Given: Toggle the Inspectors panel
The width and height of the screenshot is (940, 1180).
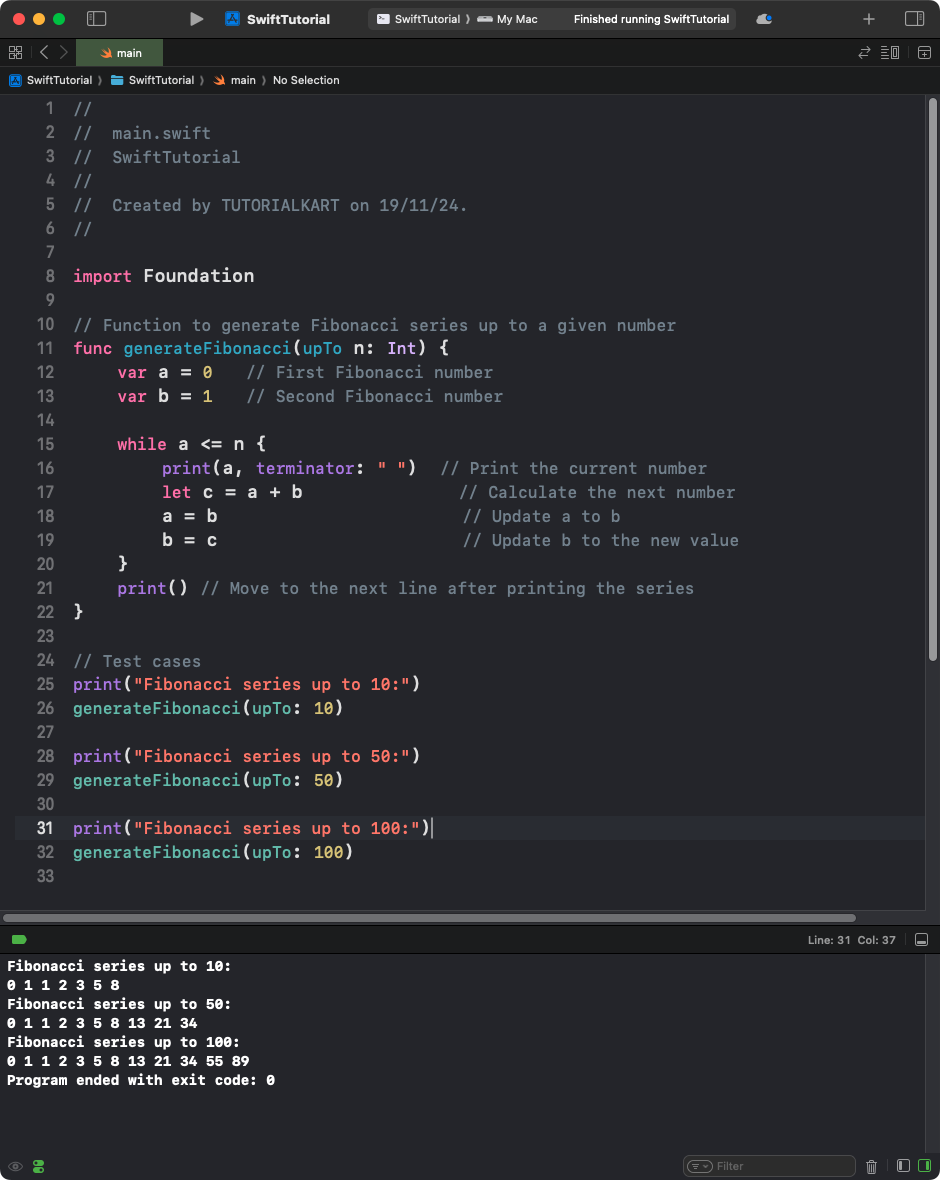Looking at the screenshot, I should (x=912, y=17).
